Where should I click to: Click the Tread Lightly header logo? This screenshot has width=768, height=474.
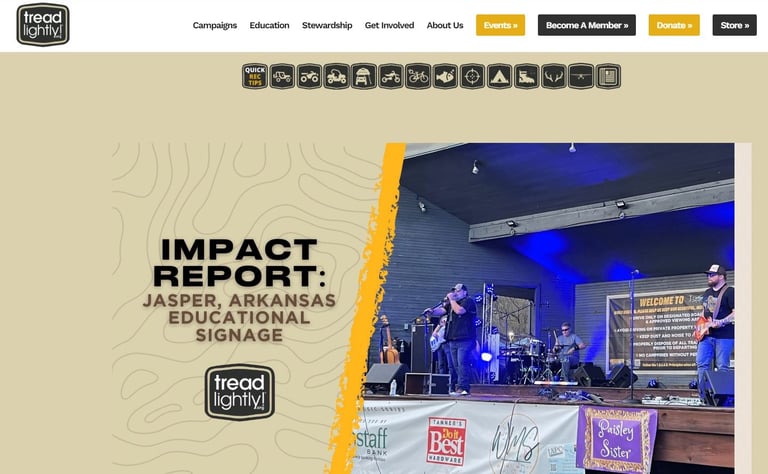[43, 24]
